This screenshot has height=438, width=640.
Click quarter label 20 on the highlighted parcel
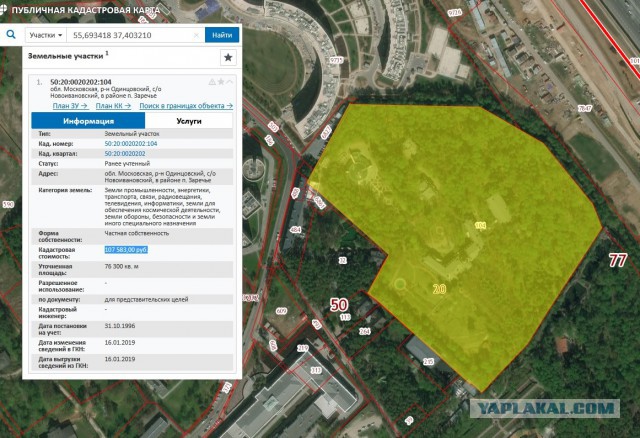[x=439, y=289]
